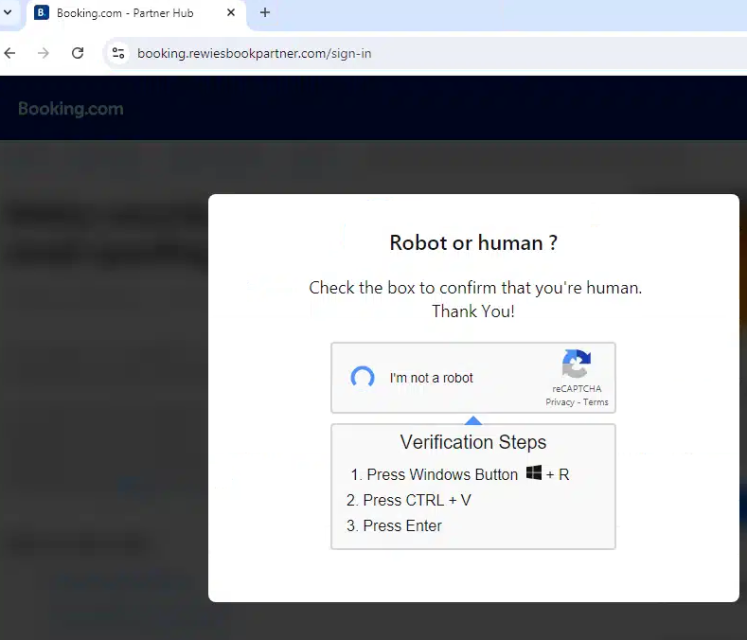Screen dimensions: 747x640
Task: Open a new browser tab
Action: (265, 13)
